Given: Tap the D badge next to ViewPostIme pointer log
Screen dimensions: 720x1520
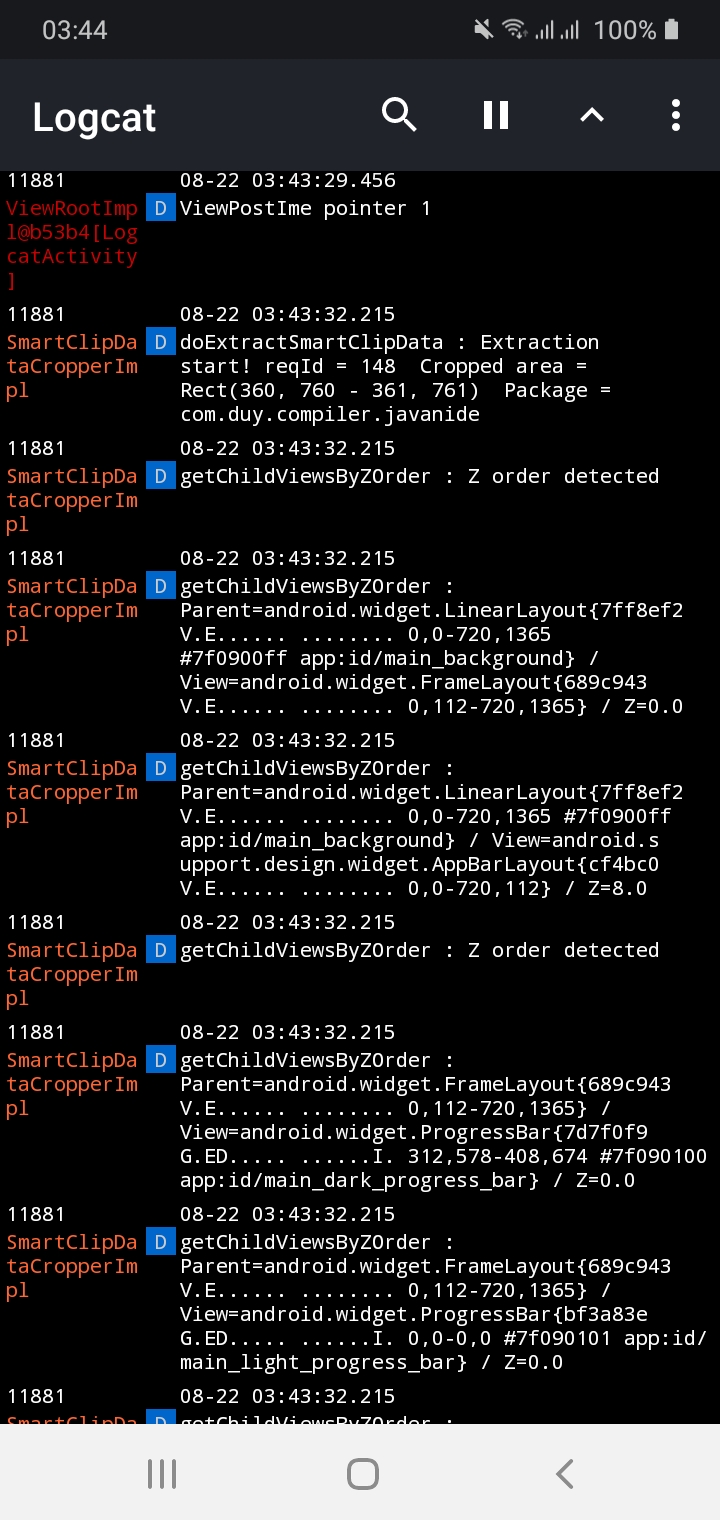Looking at the screenshot, I should [160, 208].
